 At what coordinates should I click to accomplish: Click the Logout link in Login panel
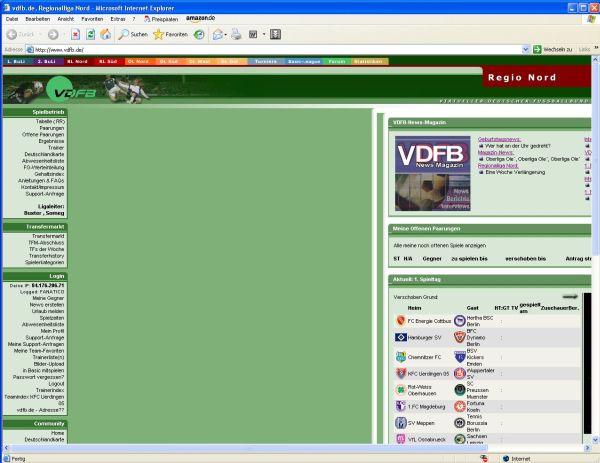click(x=56, y=383)
